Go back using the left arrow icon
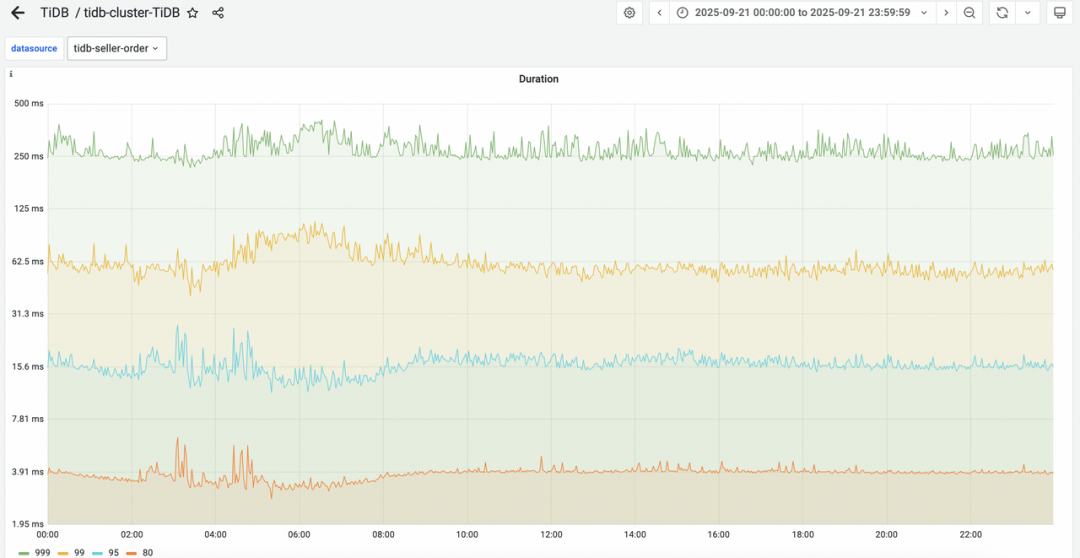This screenshot has width=1080, height=558. tap(17, 13)
